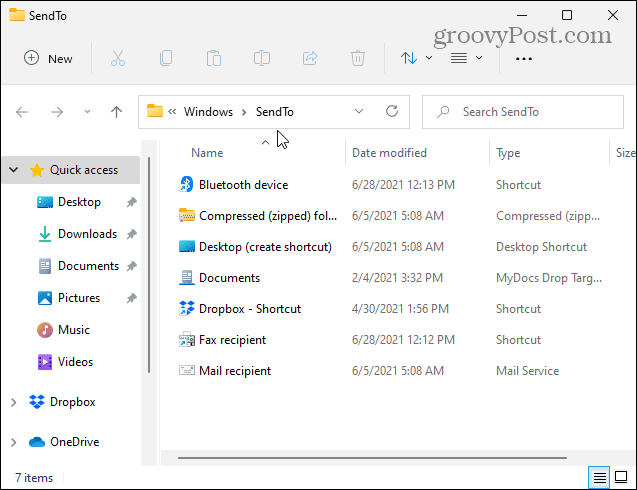This screenshot has width=637, height=490.
Task: Expand the Dropbox tree node
Action: 13,402
